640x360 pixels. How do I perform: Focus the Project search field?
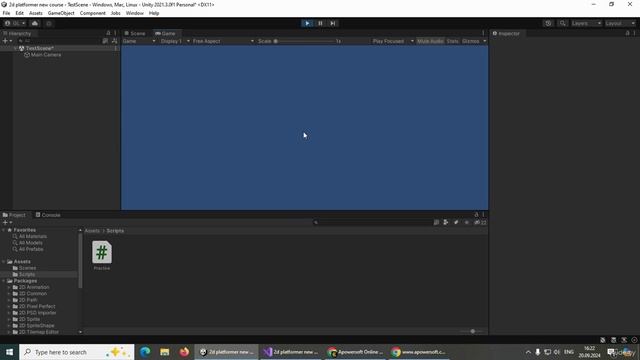coord(372,222)
